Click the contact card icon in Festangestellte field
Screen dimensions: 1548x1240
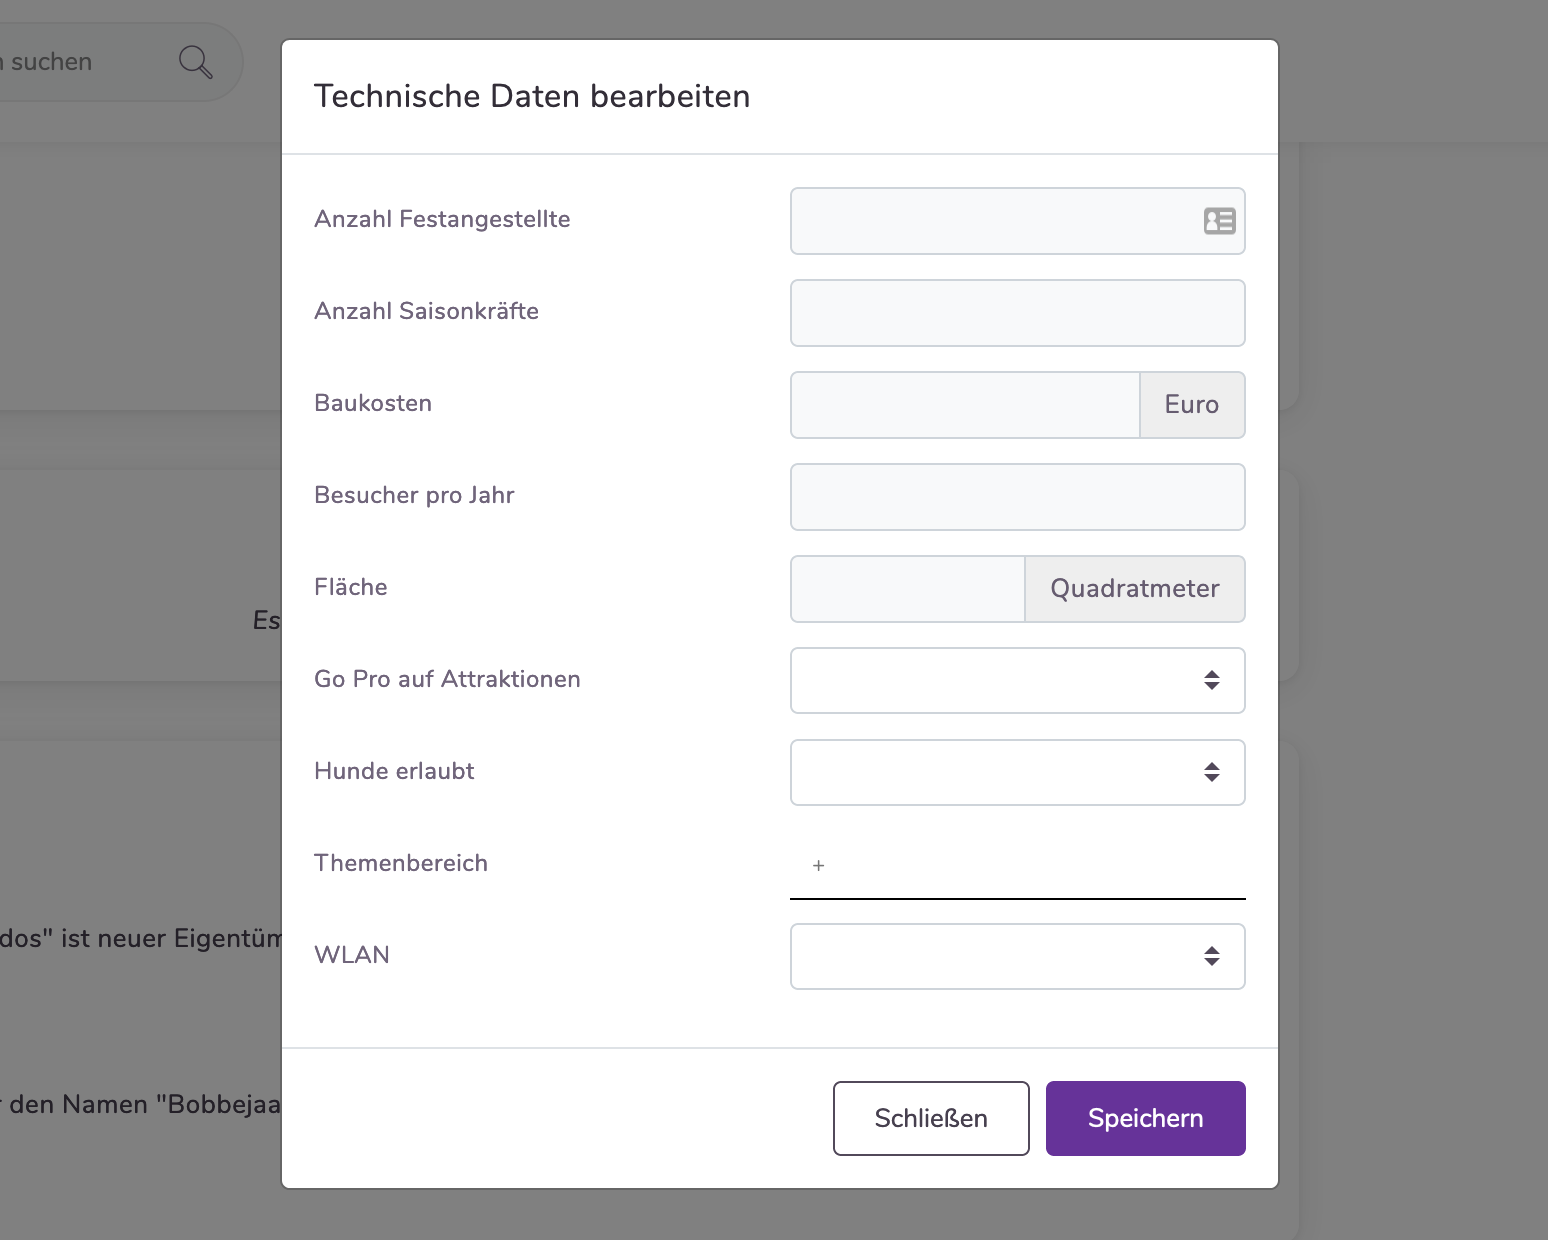coord(1219,221)
